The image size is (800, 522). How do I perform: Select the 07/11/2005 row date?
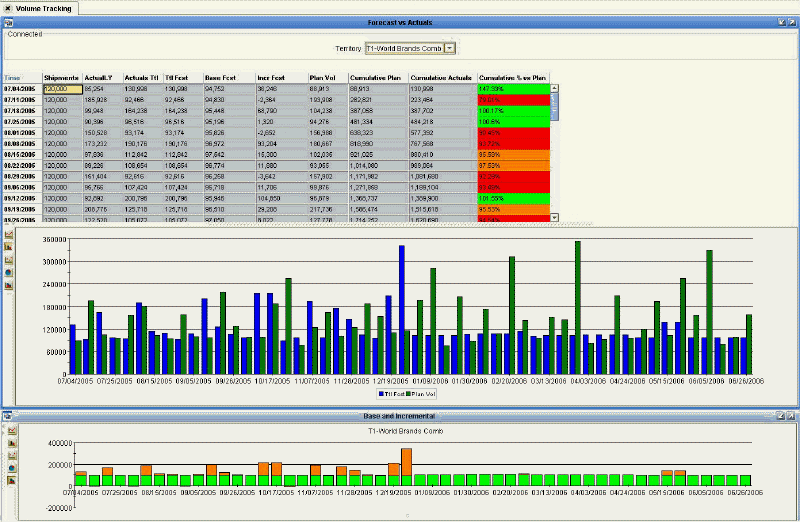pyautogui.click(x=20, y=100)
